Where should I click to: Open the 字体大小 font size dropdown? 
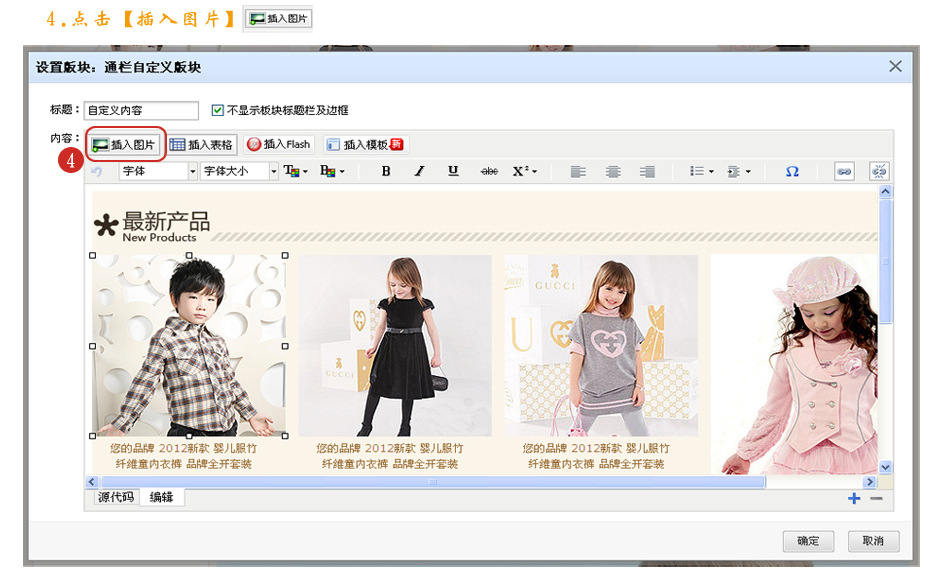[239, 171]
